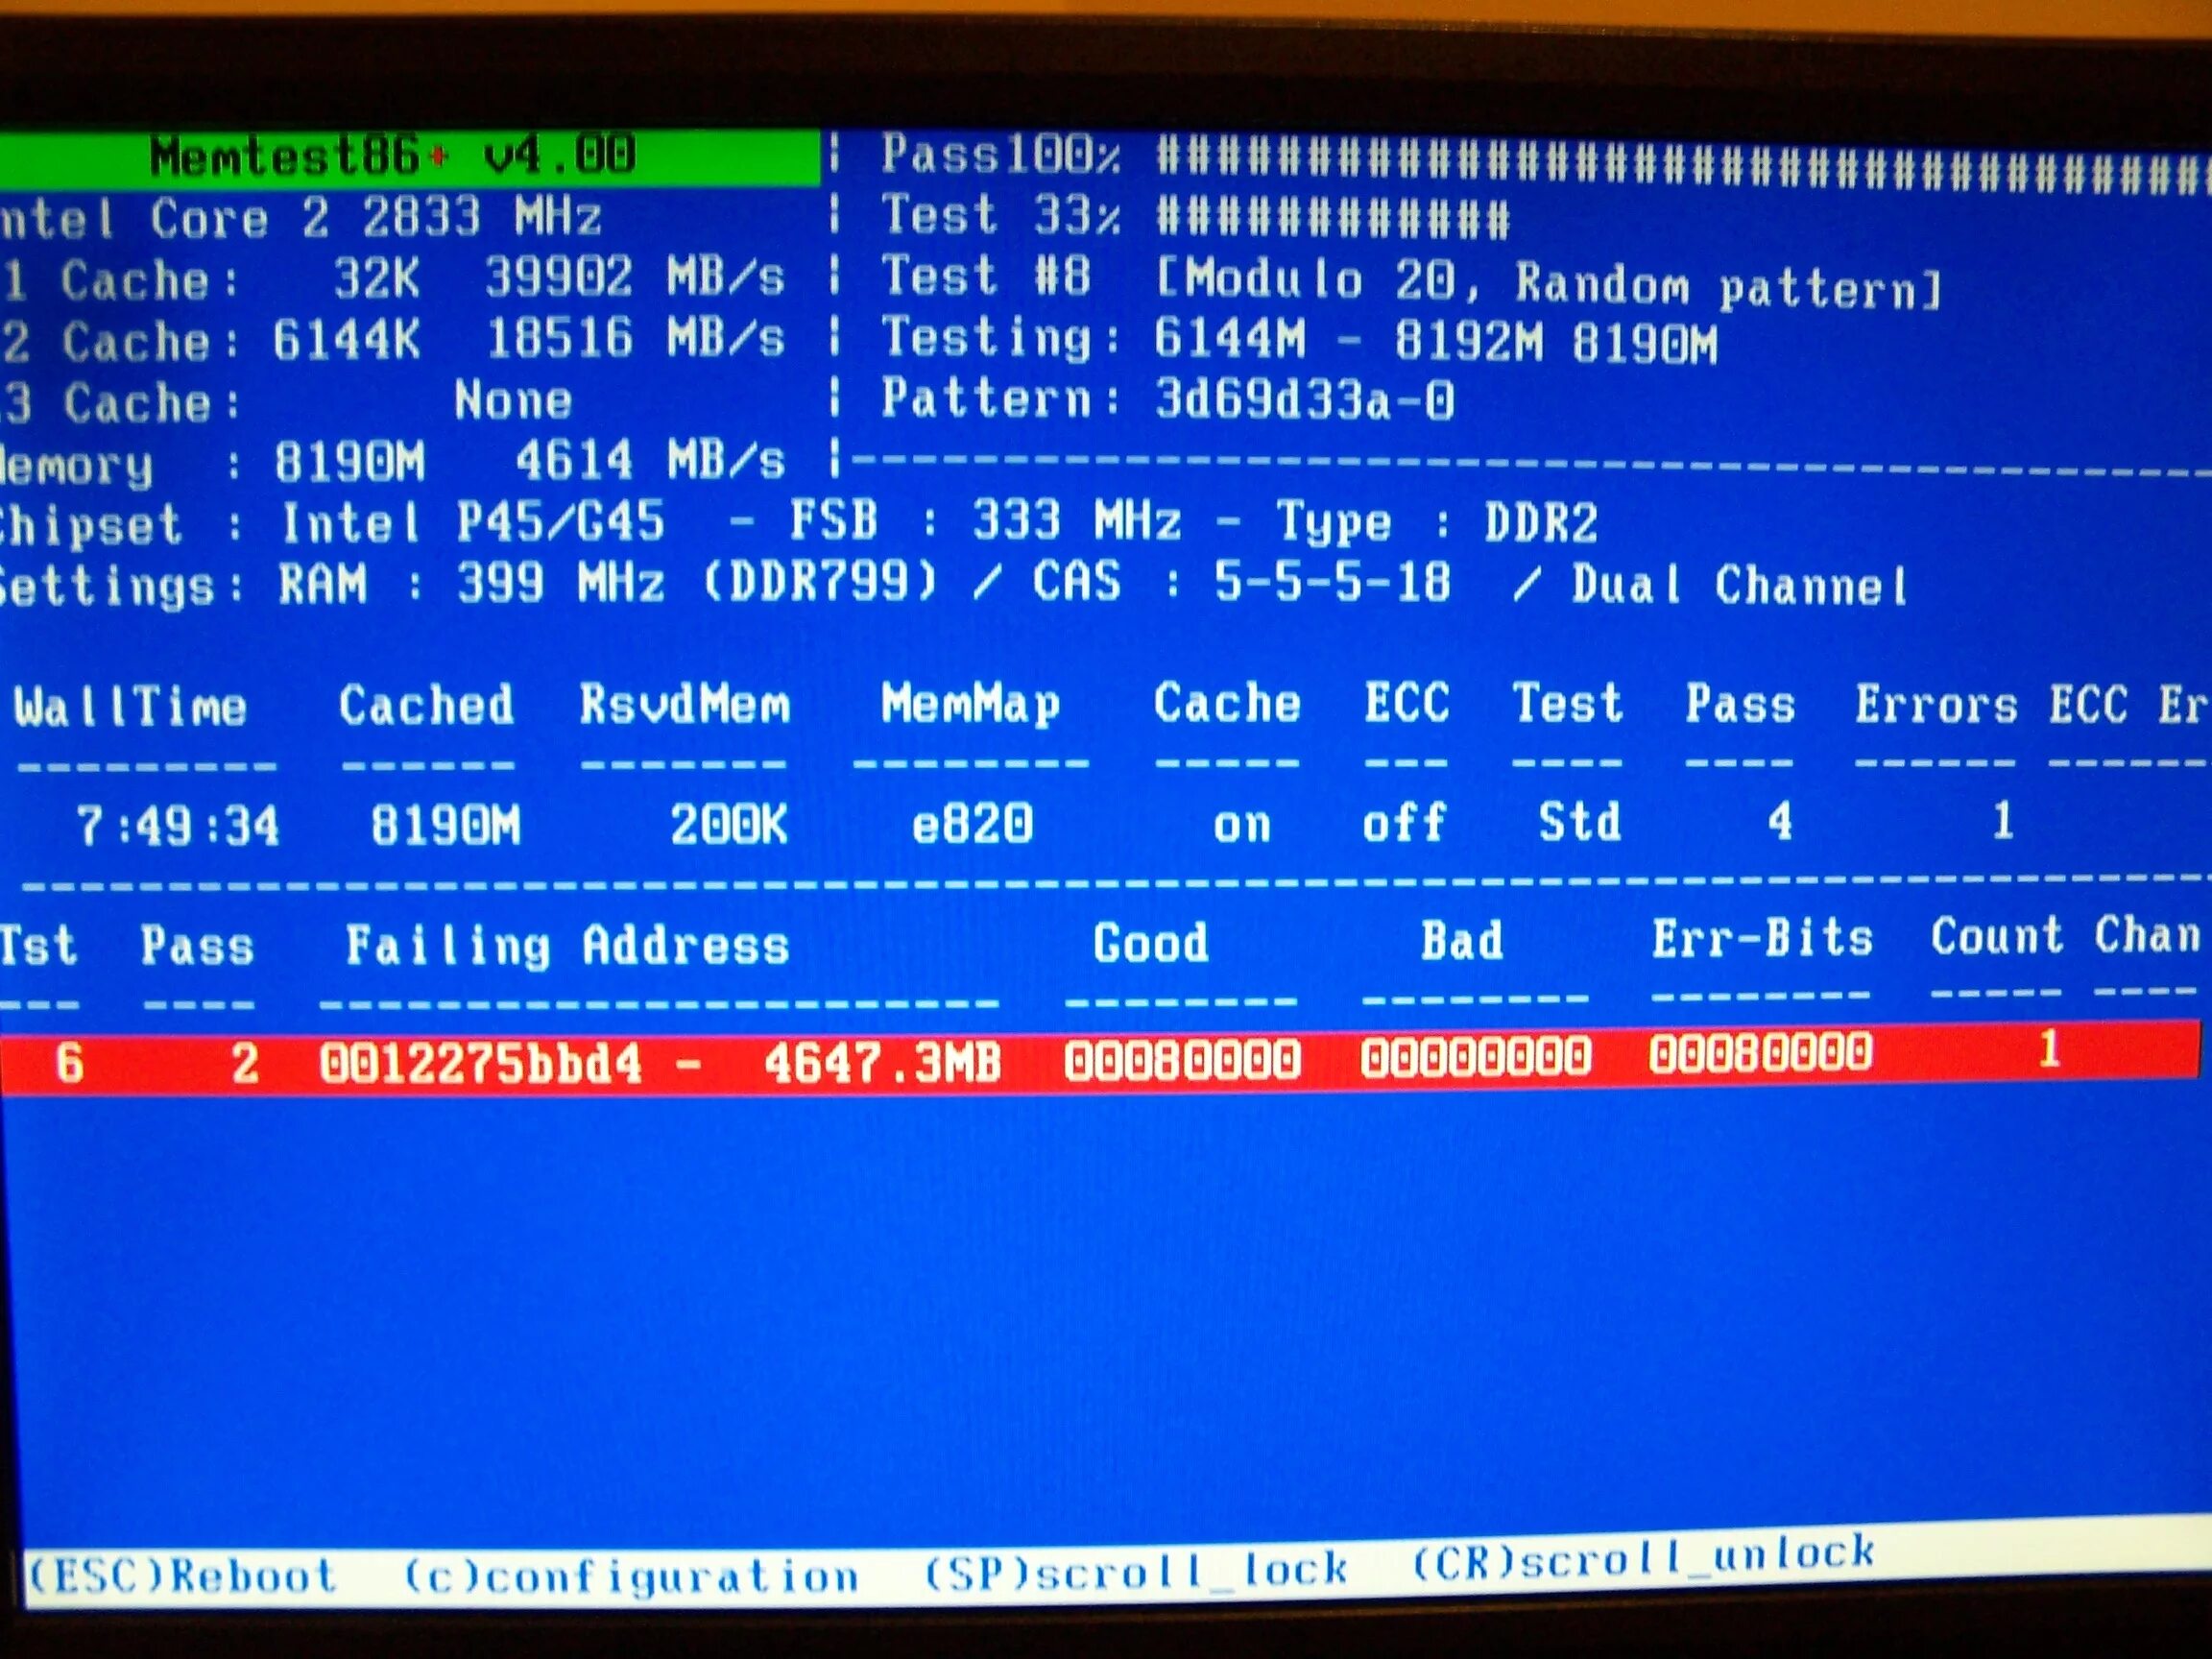The height and width of the screenshot is (1659, 2212).
Task: Click the Failing Address column header
Action: [x=567, y=945]
